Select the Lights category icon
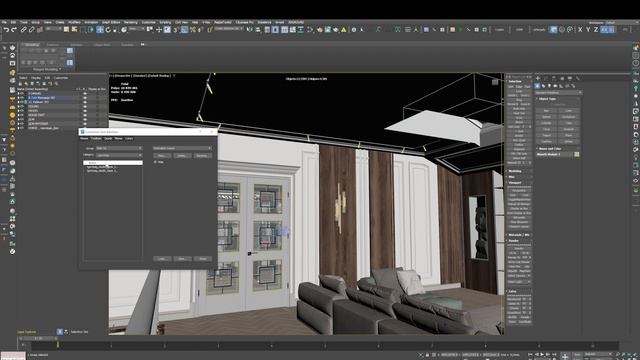This screenshot has height=360, width=640. click(549, 86)
